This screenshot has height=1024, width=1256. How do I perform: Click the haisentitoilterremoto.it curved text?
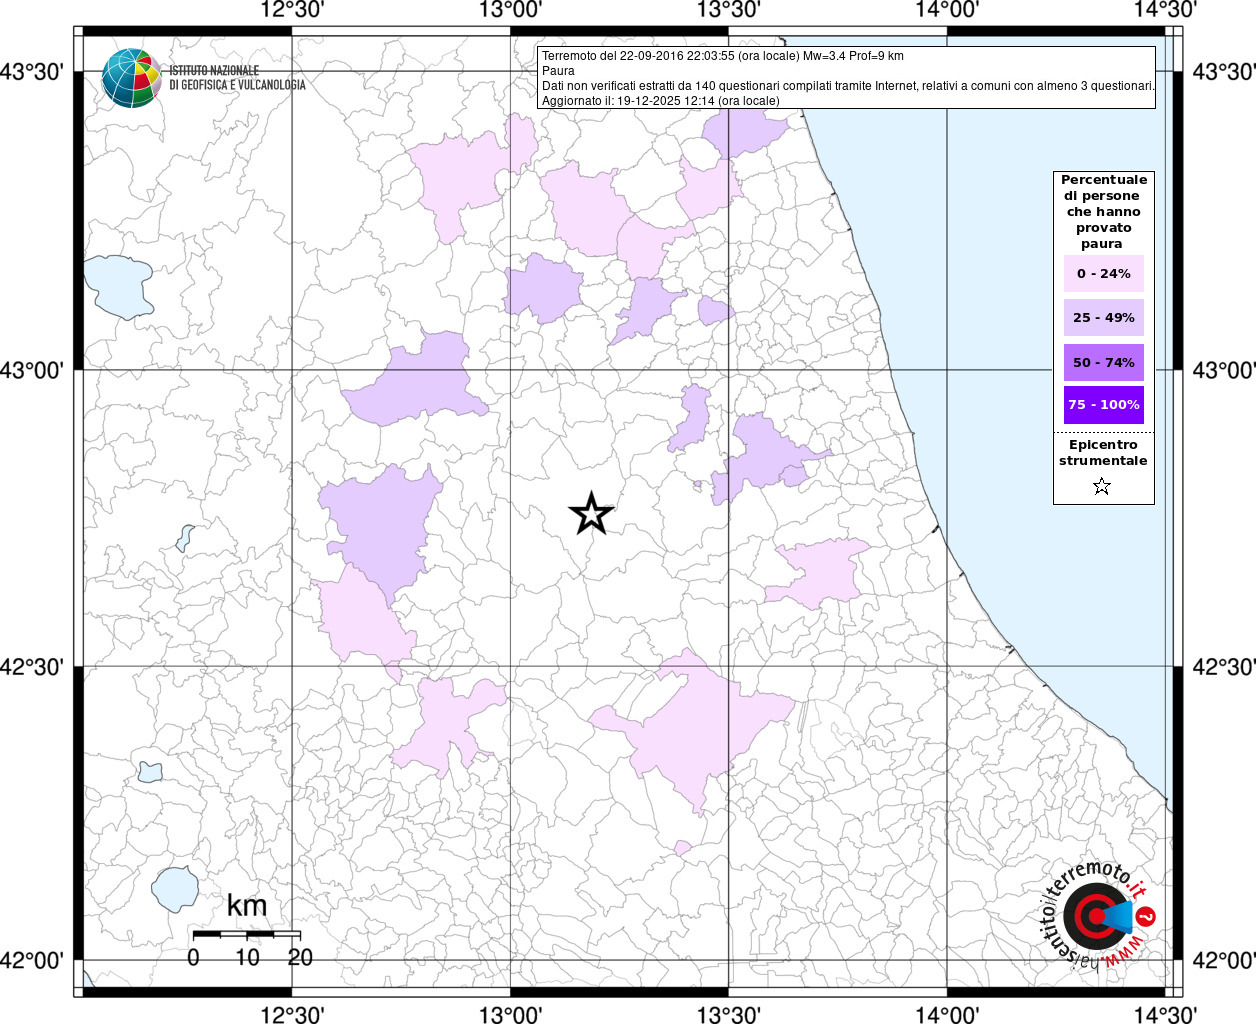coord(1090,878)
